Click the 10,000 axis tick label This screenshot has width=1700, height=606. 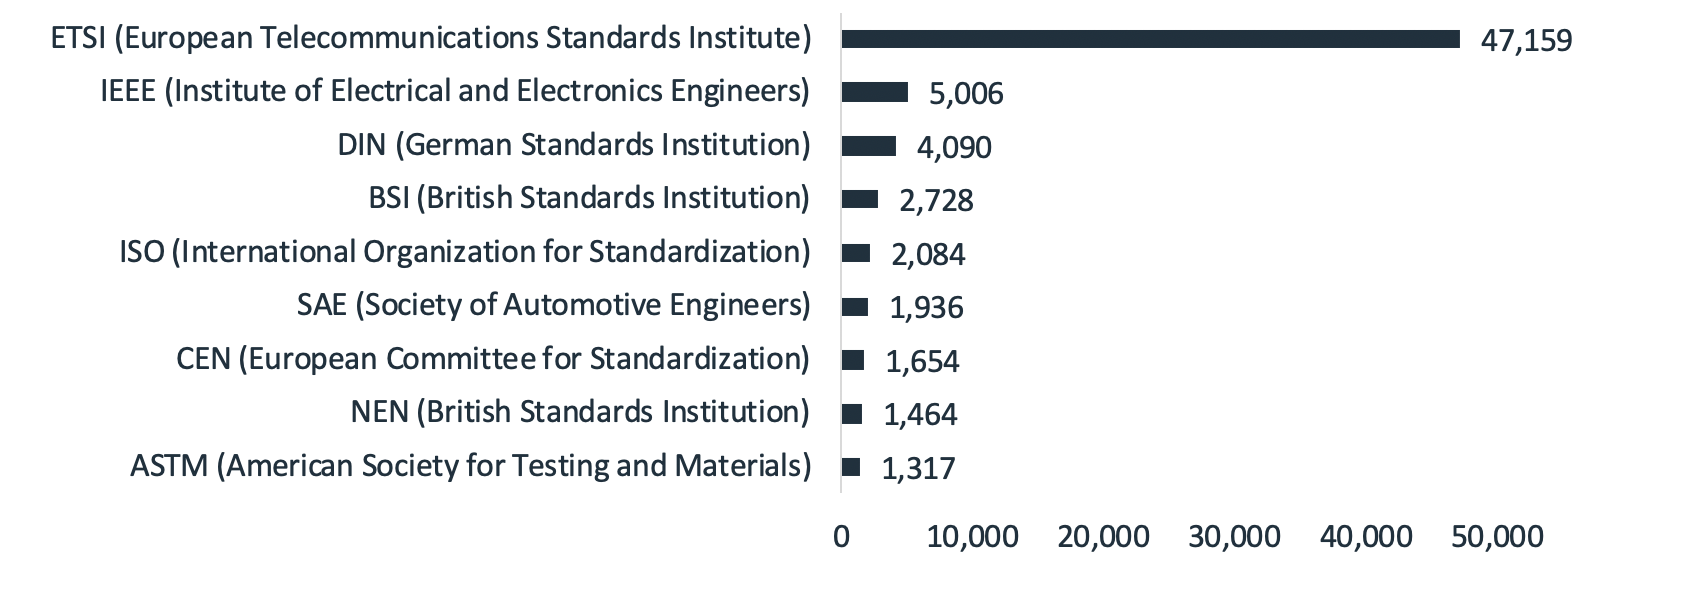tap(972, 537)
